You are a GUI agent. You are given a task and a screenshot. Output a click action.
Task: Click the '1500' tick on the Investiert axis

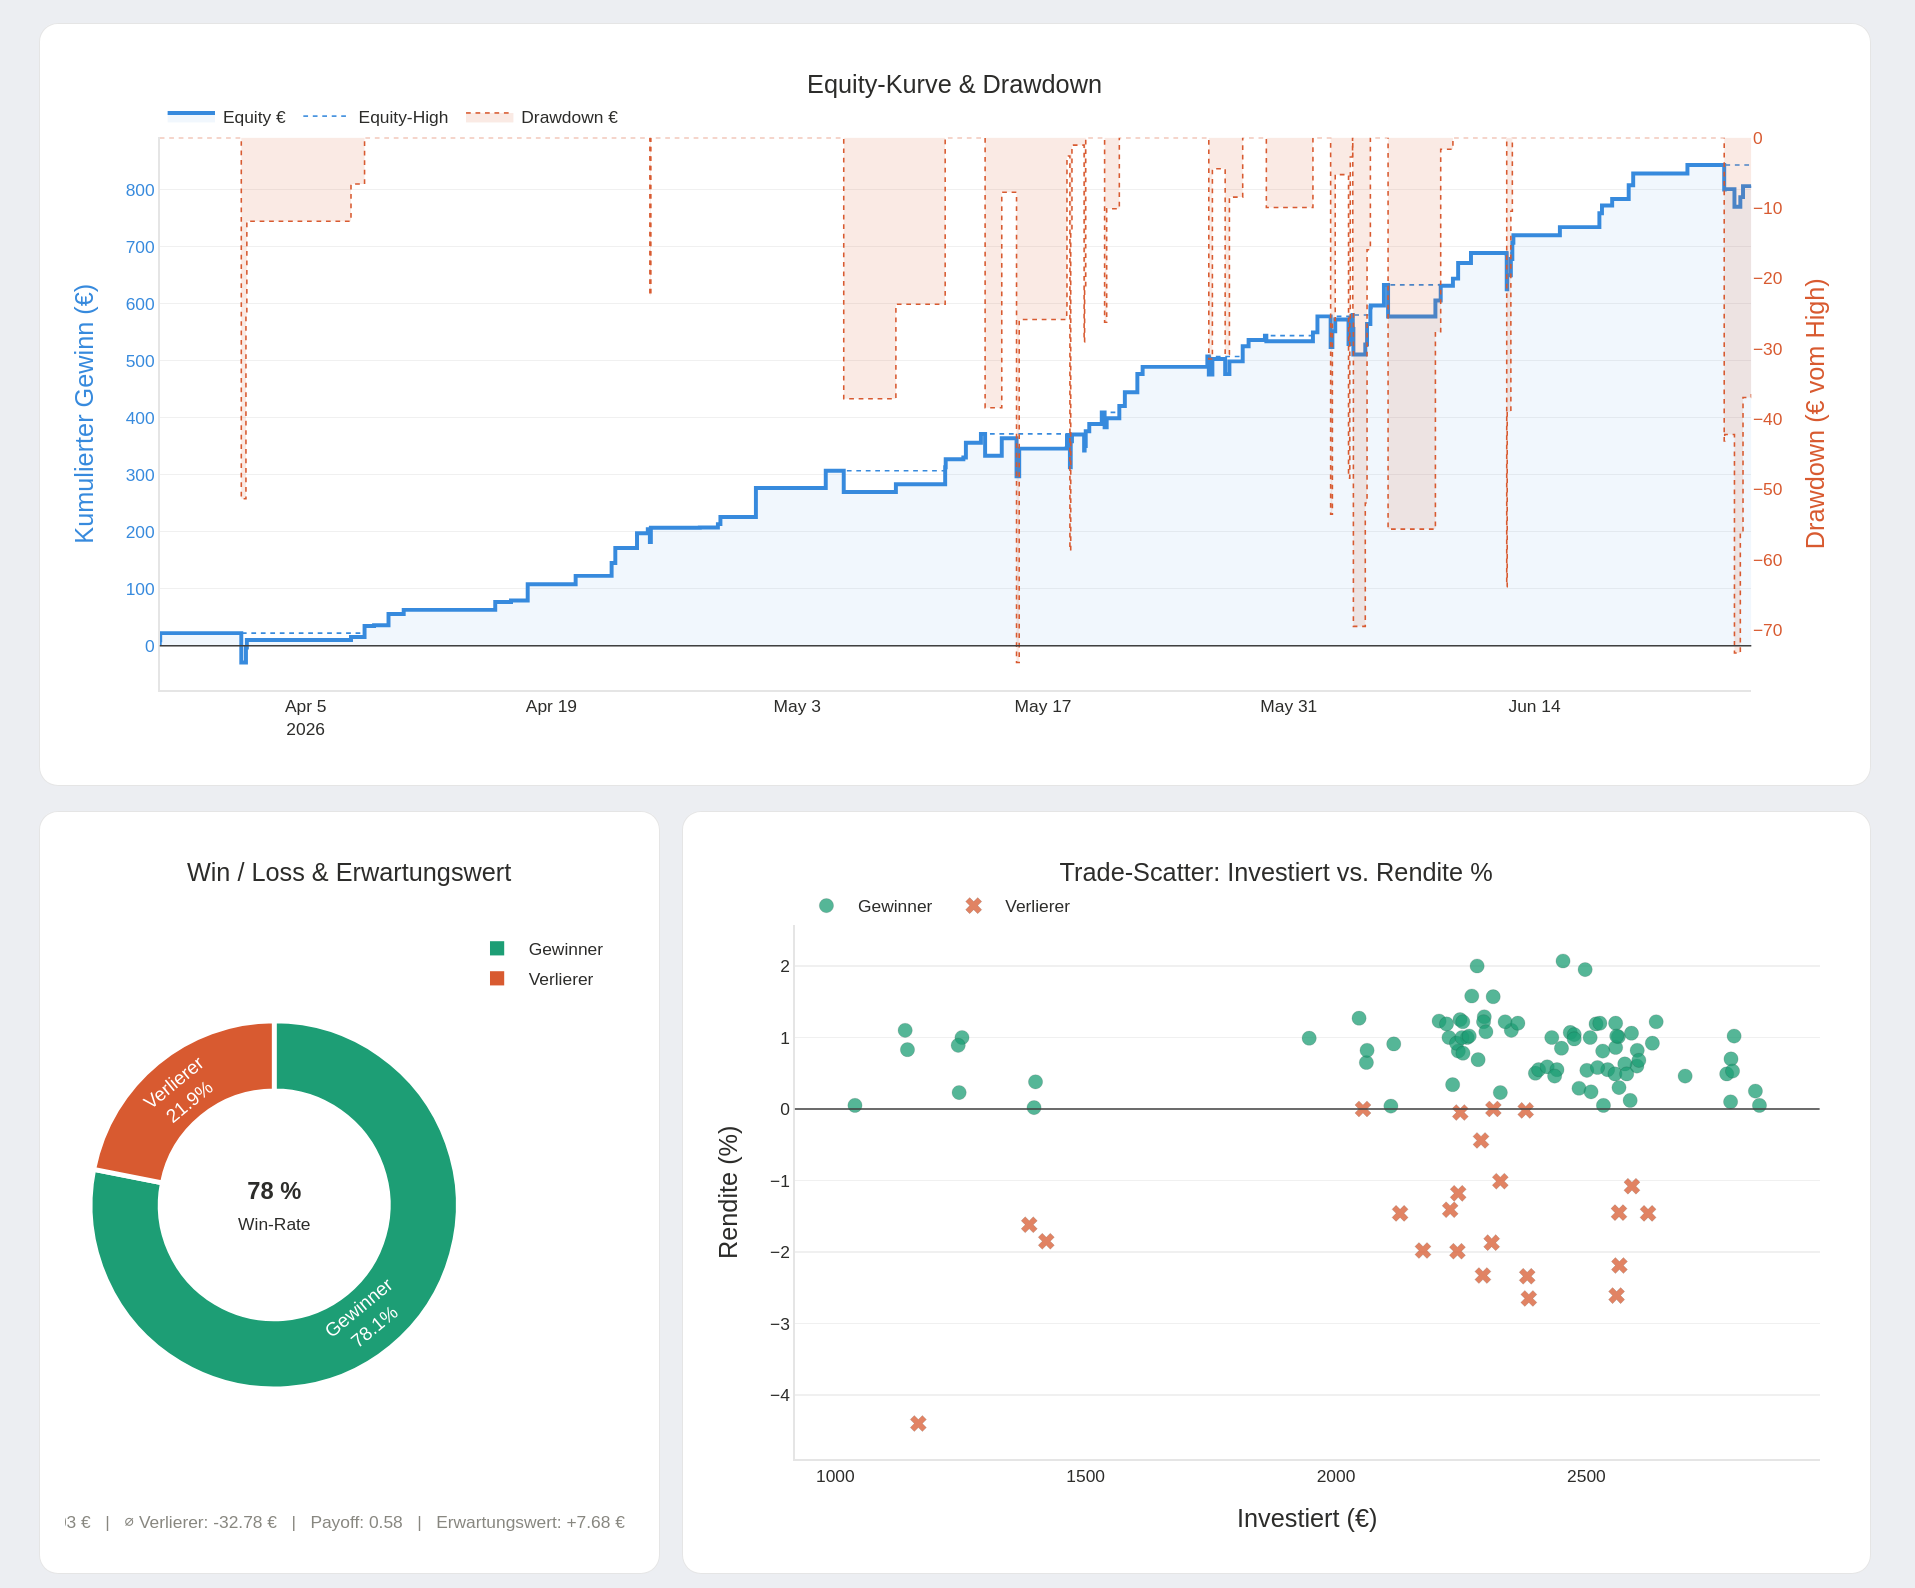[x=1085, y=1476]
